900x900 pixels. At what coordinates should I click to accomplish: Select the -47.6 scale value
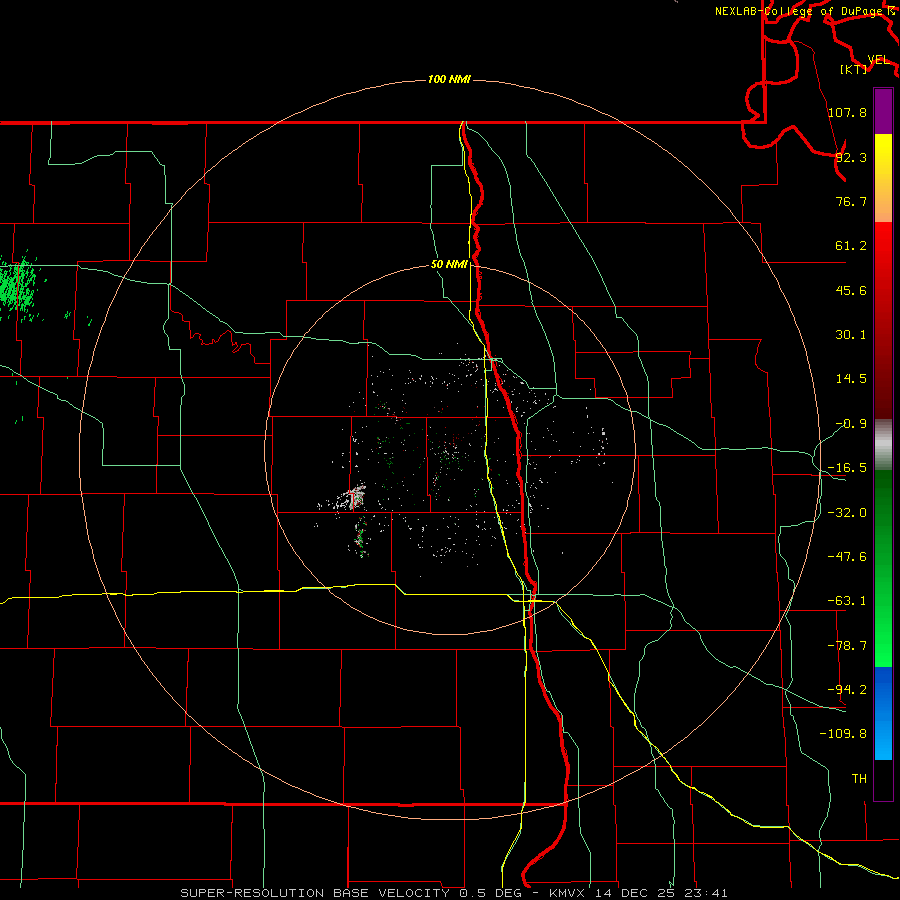pyautogui.click(x=847, y=557)
